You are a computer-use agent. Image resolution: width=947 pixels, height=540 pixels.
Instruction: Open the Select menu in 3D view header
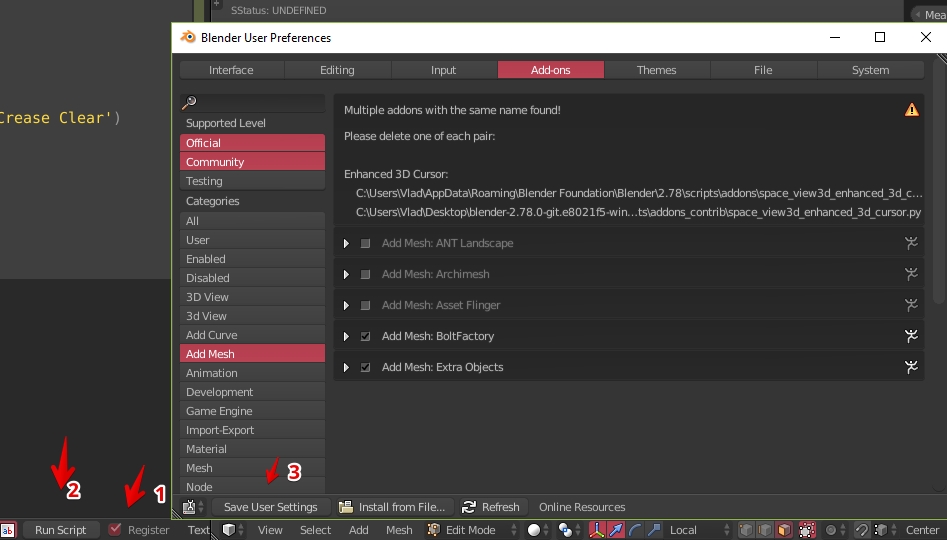[x=315, y=530]
